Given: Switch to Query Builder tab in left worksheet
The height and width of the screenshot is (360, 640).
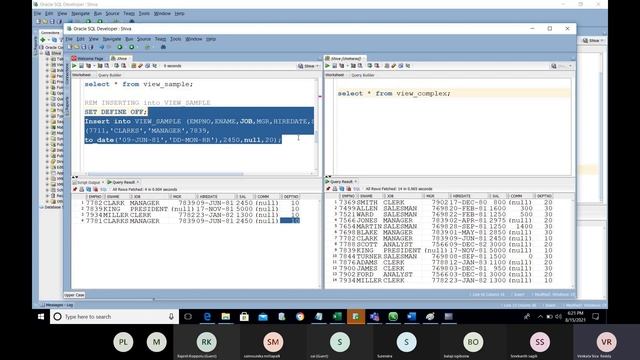Looking at the screenshot, I should pos(109,75).
